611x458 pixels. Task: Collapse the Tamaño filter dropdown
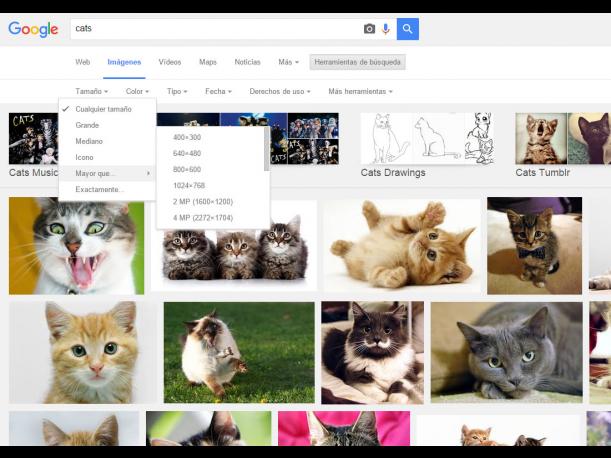coord(92,91)
